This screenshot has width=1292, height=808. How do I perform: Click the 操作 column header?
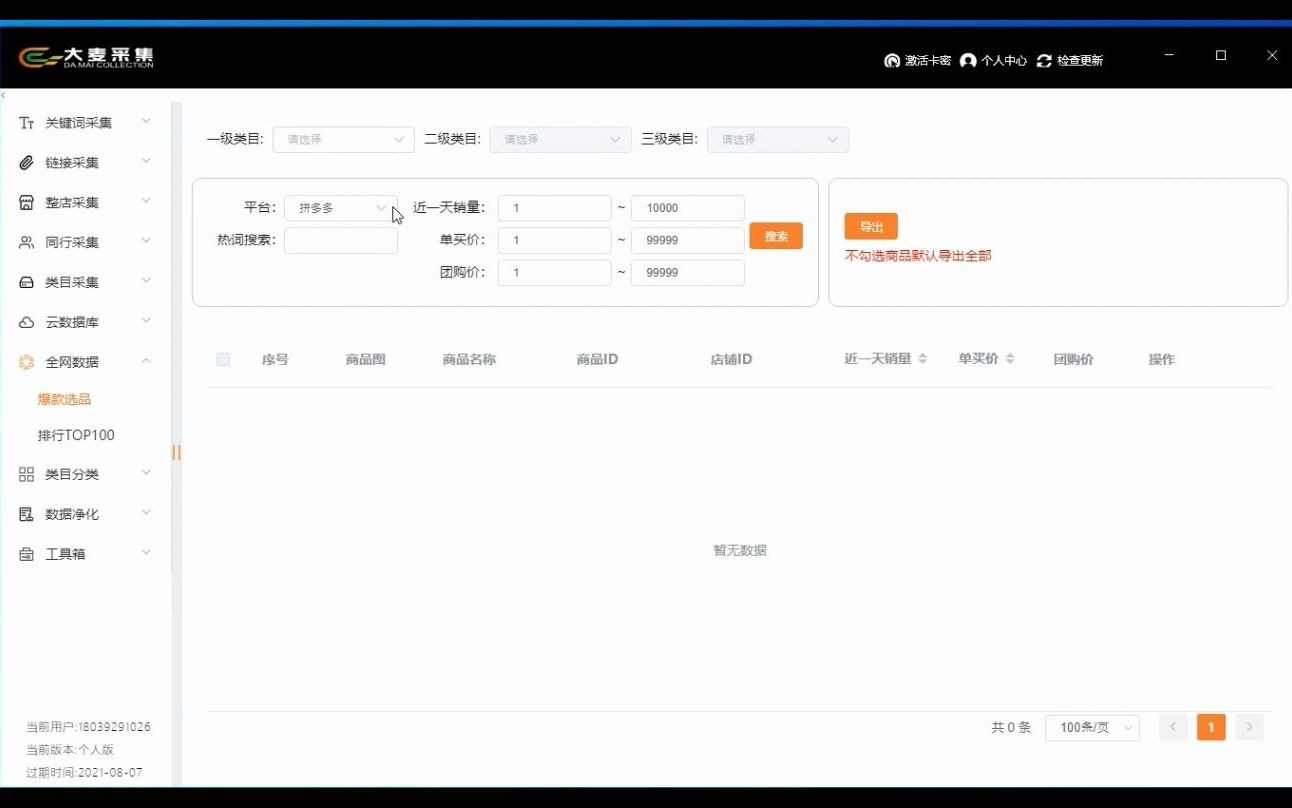pos(1161,359)
